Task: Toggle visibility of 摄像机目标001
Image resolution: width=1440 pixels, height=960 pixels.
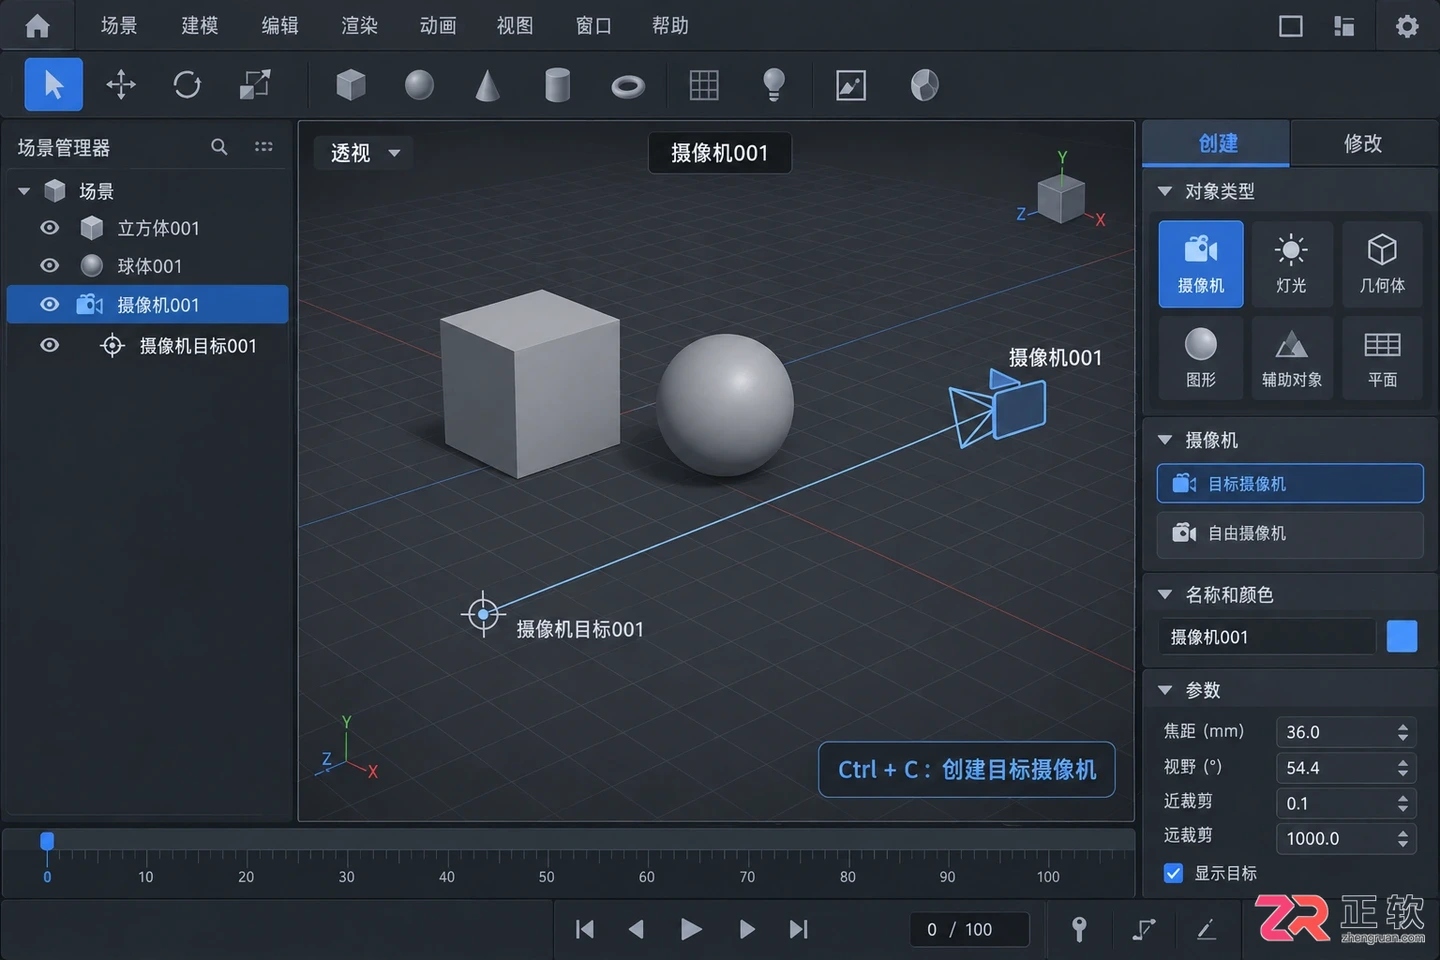Action: click(49, 345)
